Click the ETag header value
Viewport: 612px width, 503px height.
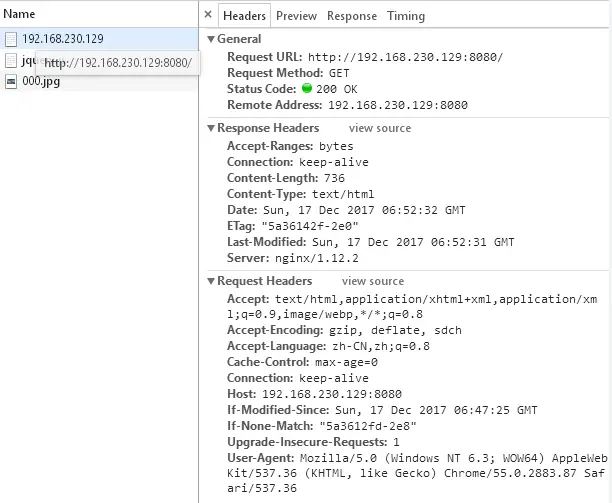click(x=310, y=226)
